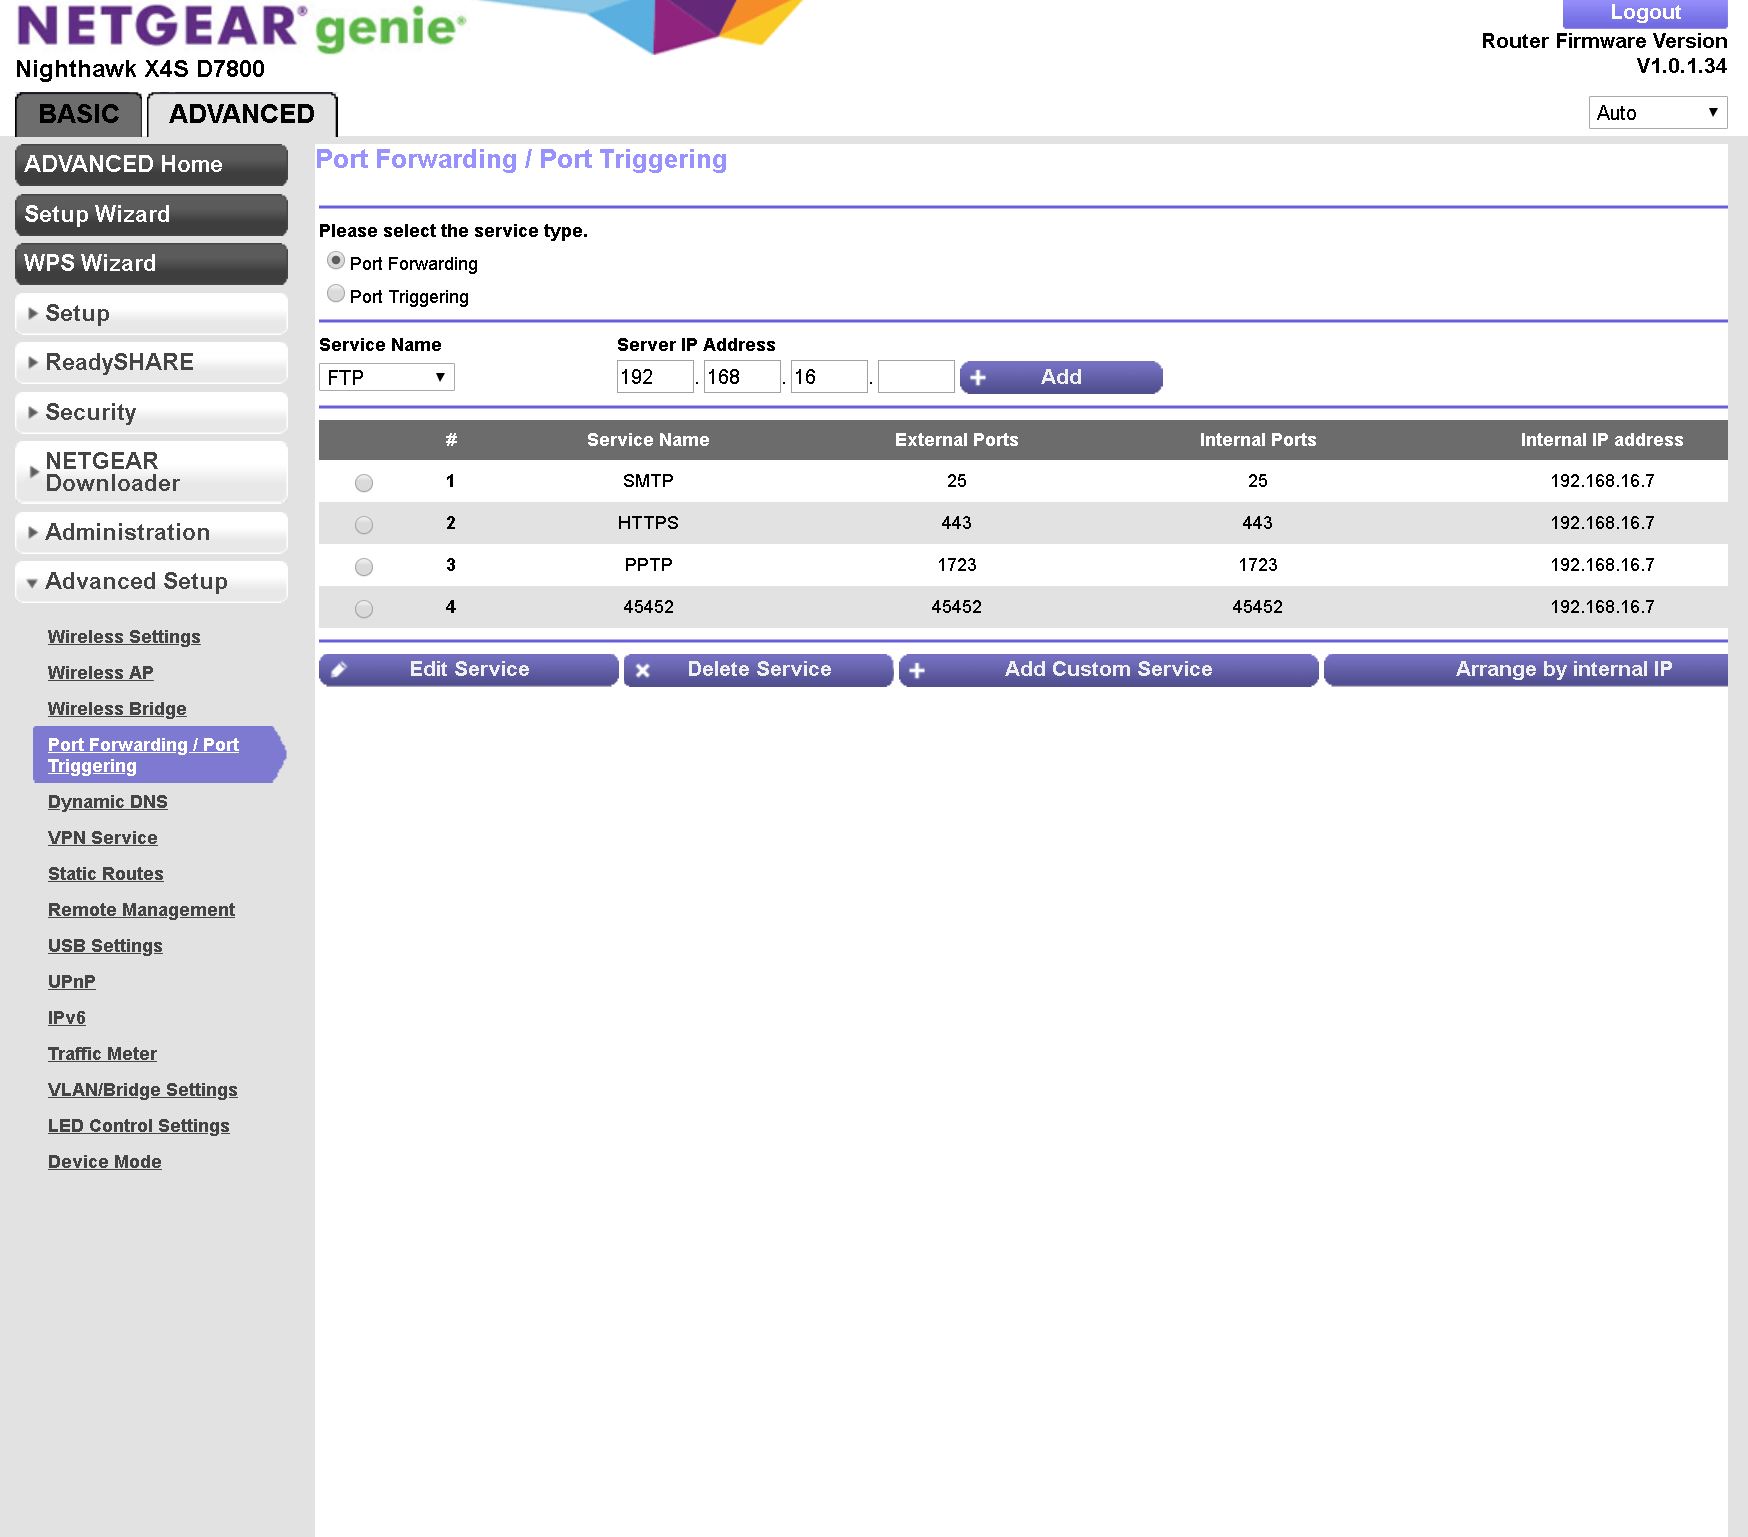Click the PPTP service name cell

[648, 565]
